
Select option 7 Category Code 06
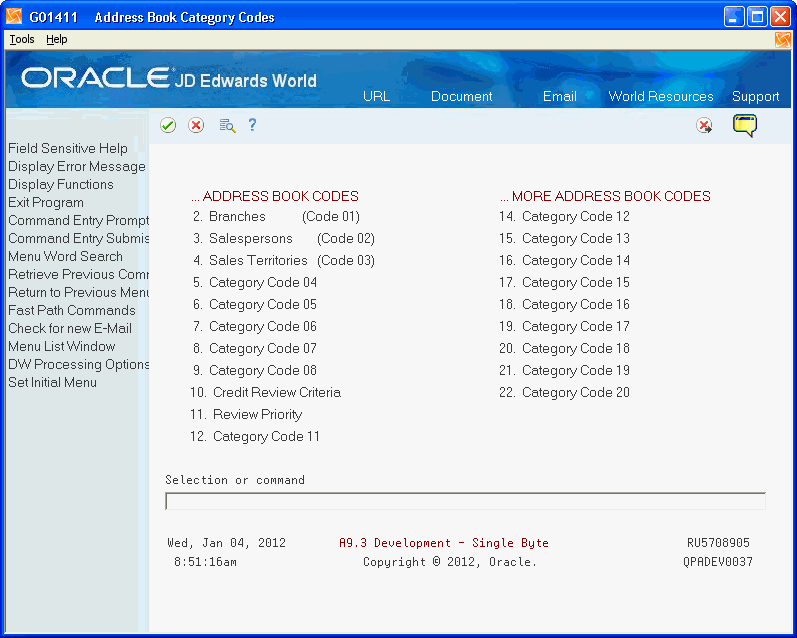click(255, 326)
